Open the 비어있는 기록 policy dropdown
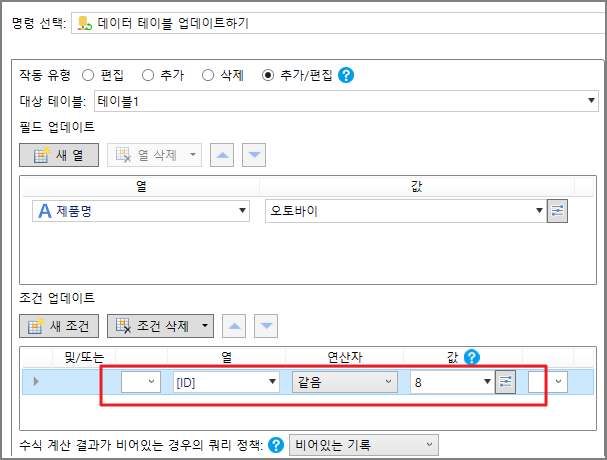The width and height of the screenshot is (607, 460). pos(430,445)
